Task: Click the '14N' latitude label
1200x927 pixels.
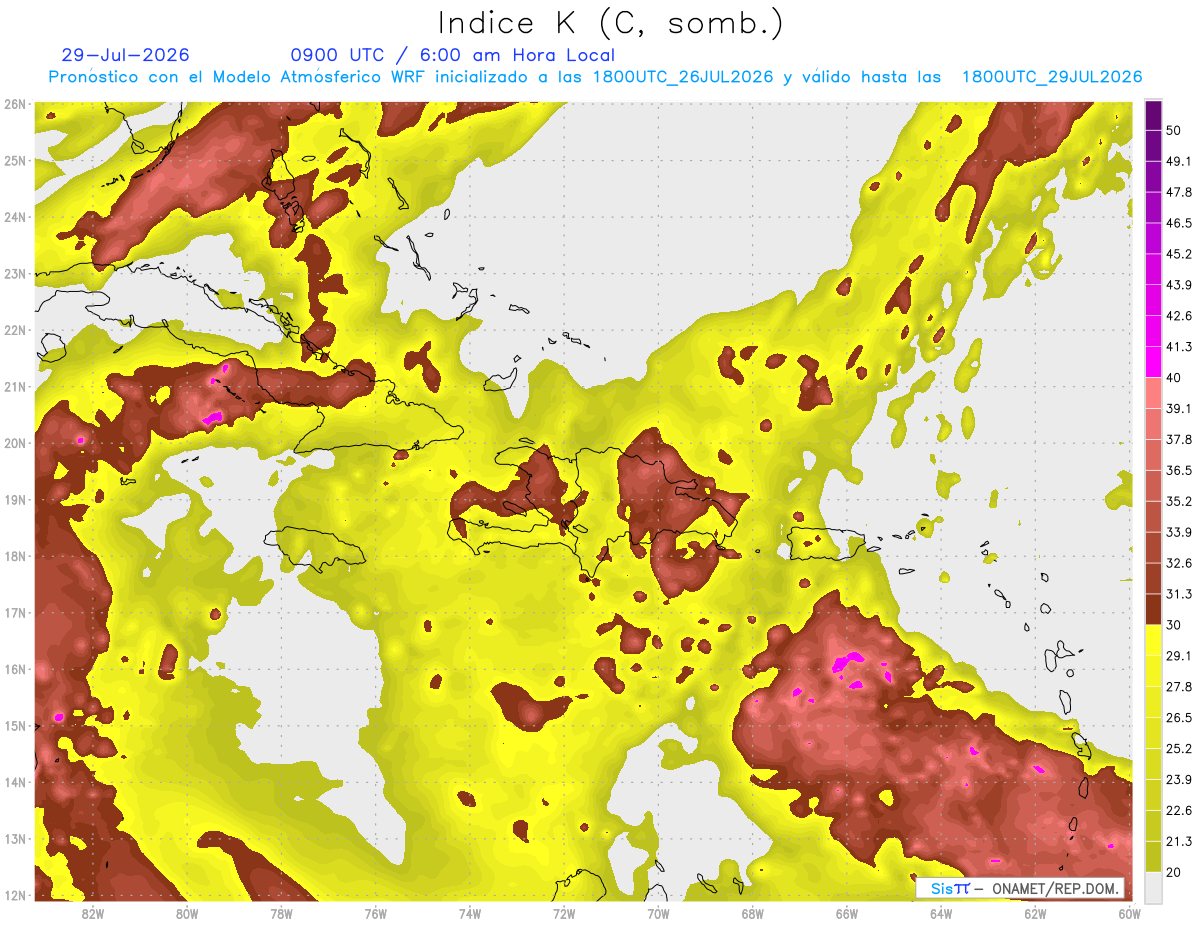Action: pyautogui.click(x=15, y=782)
